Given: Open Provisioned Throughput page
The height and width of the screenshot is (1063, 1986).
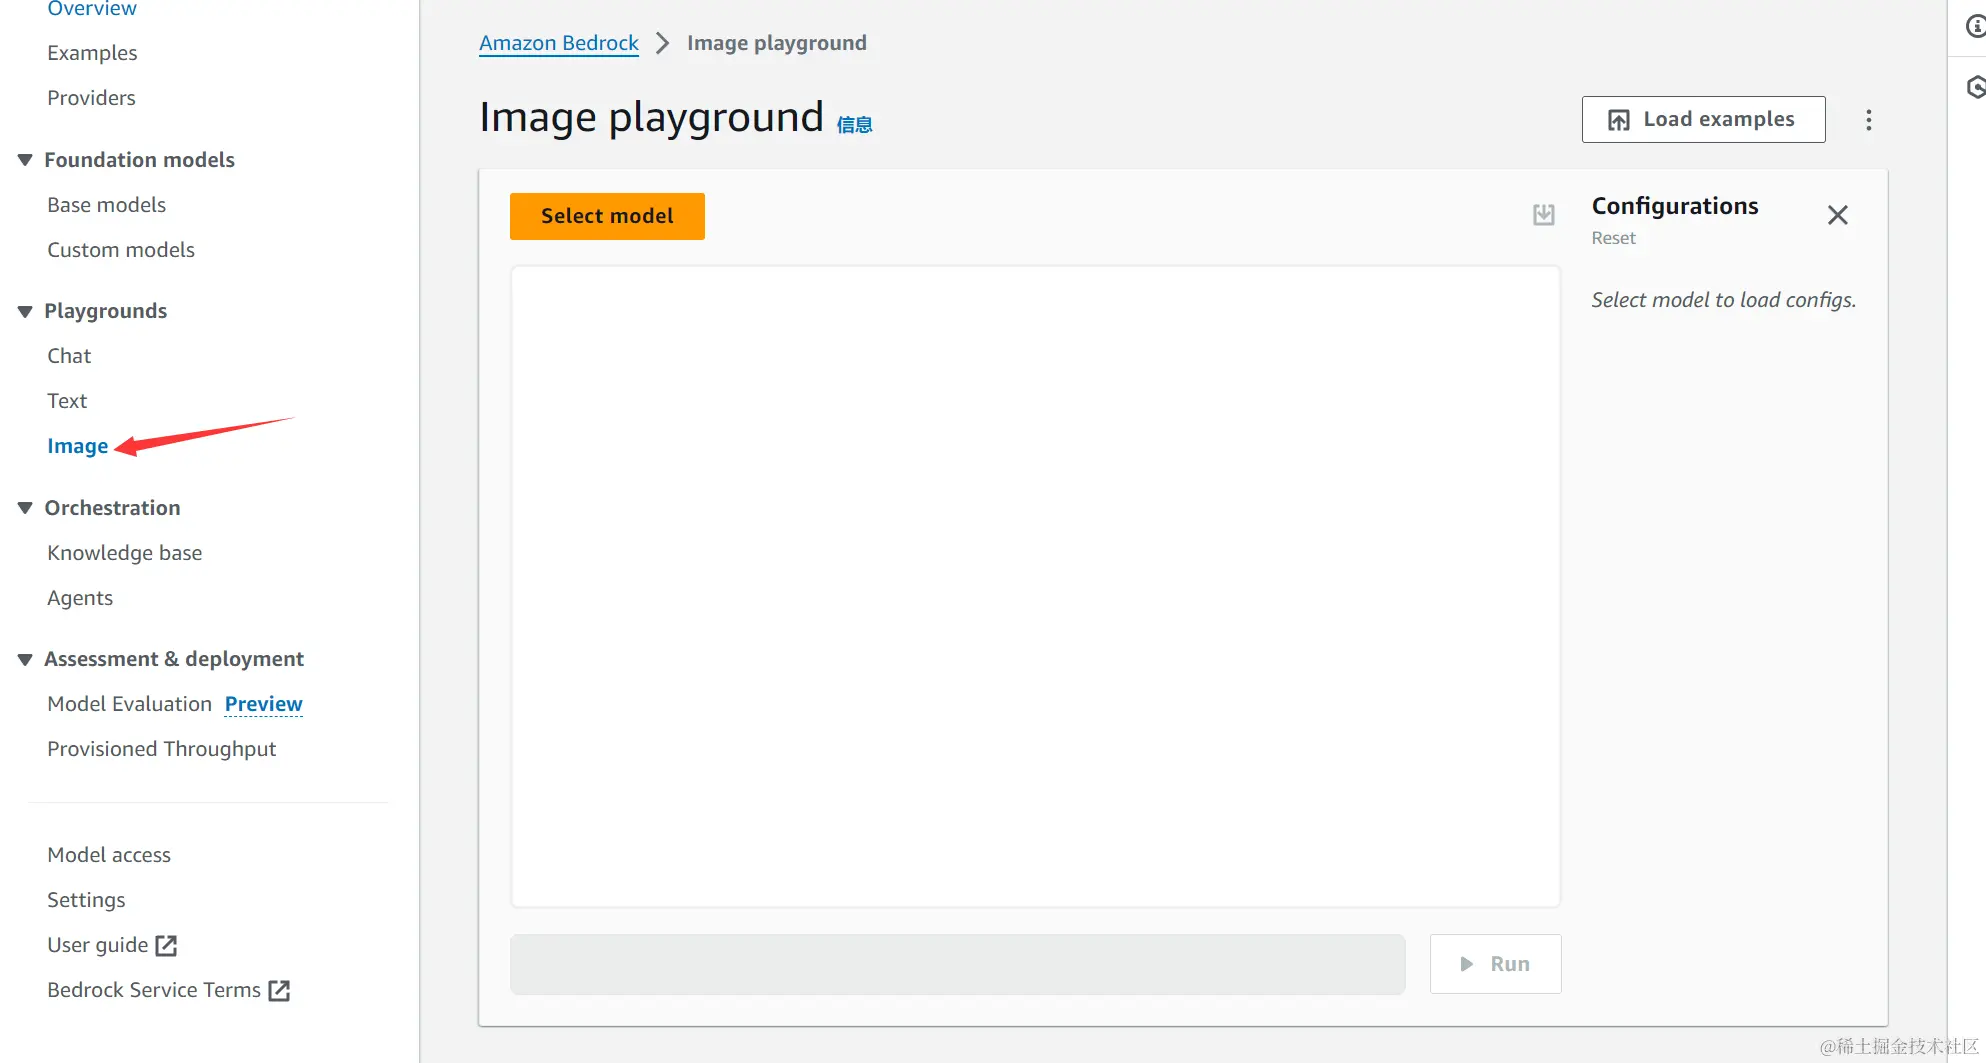Looking at the screenshot, I should tap(161, 749).
